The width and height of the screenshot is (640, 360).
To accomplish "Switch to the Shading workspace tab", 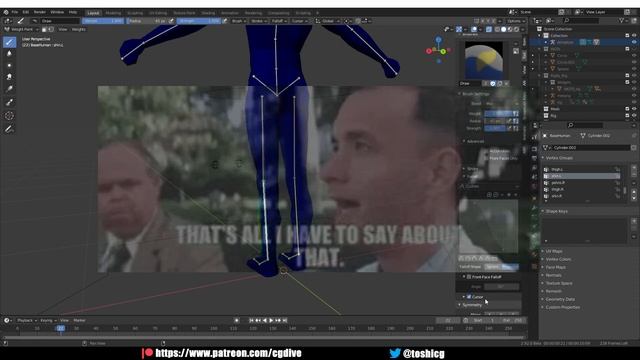I will [x=208, y=13].
